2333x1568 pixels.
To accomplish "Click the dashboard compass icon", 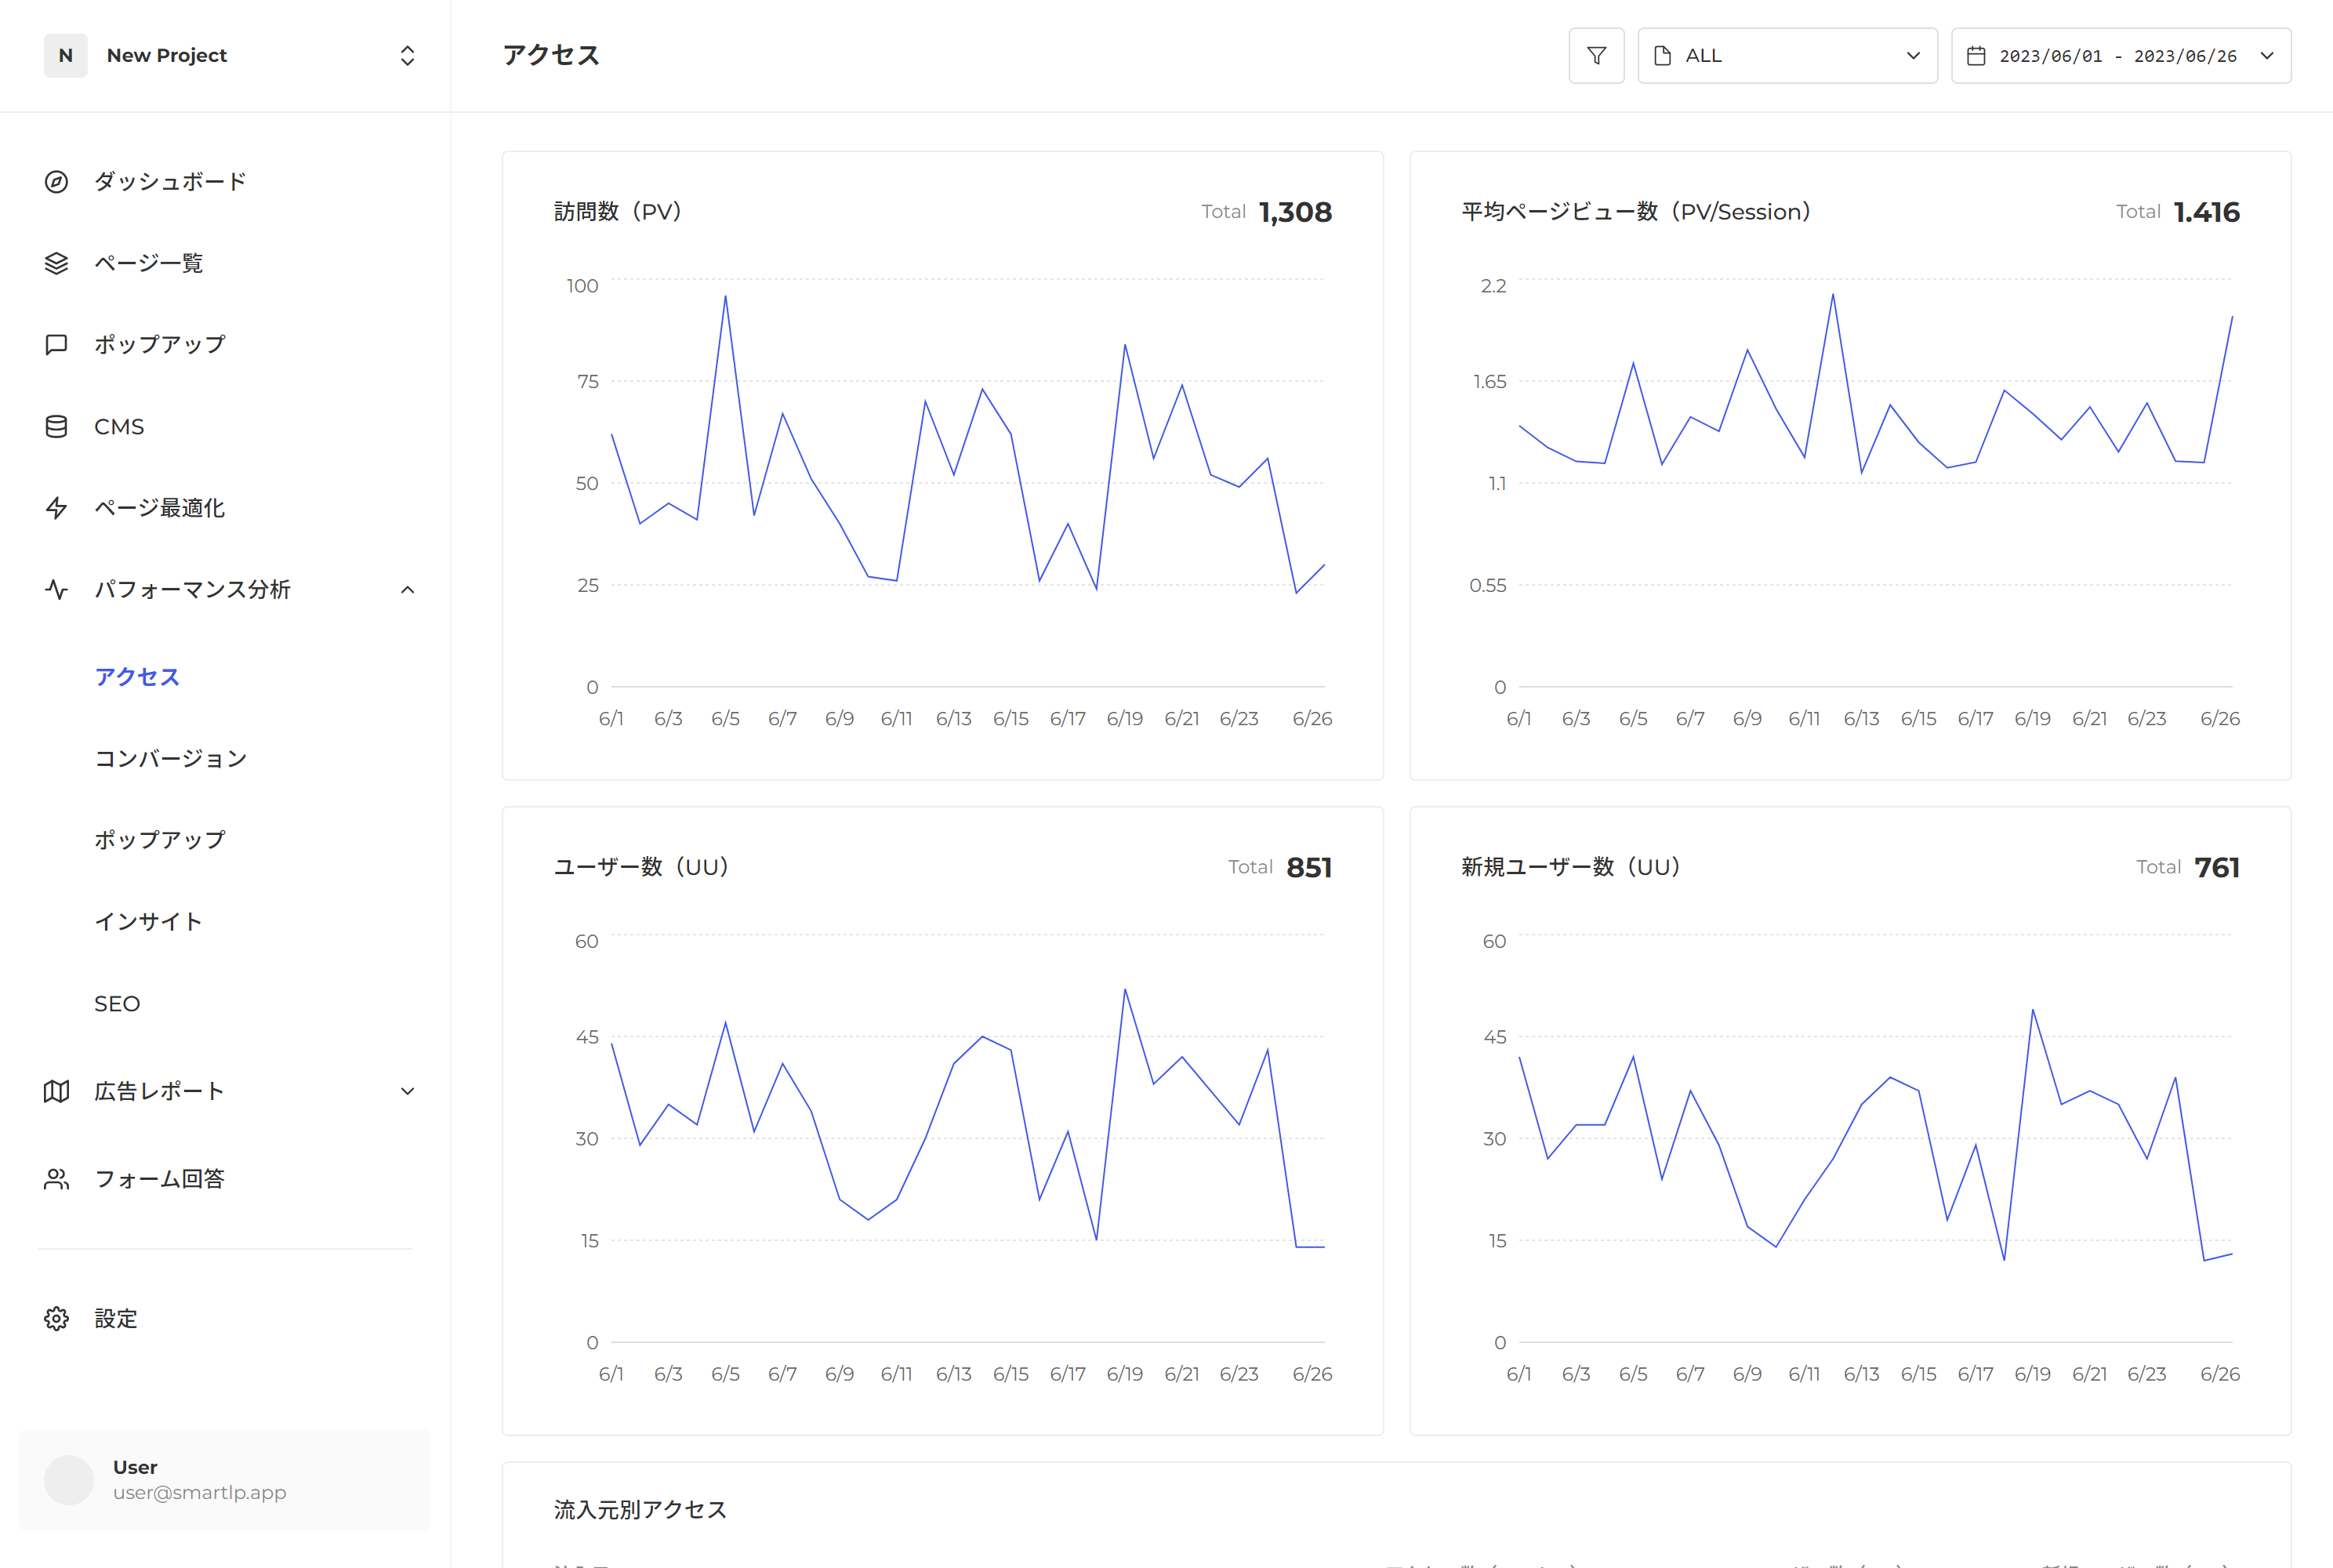I will (x=57, y=181).
